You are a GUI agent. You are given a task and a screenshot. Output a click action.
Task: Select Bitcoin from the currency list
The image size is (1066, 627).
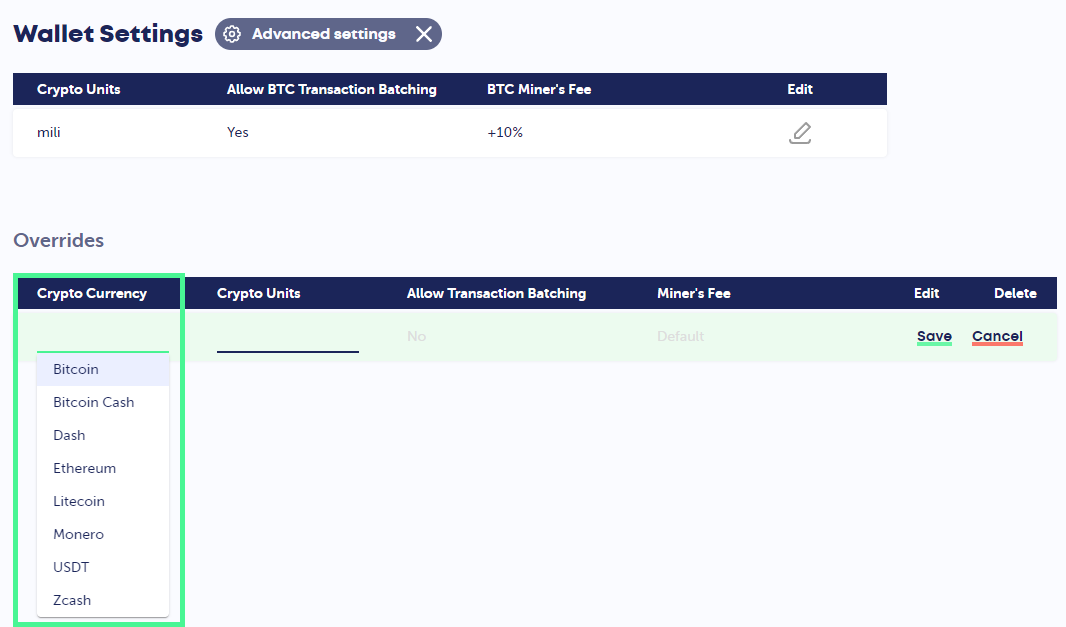[x=76, y=369]
